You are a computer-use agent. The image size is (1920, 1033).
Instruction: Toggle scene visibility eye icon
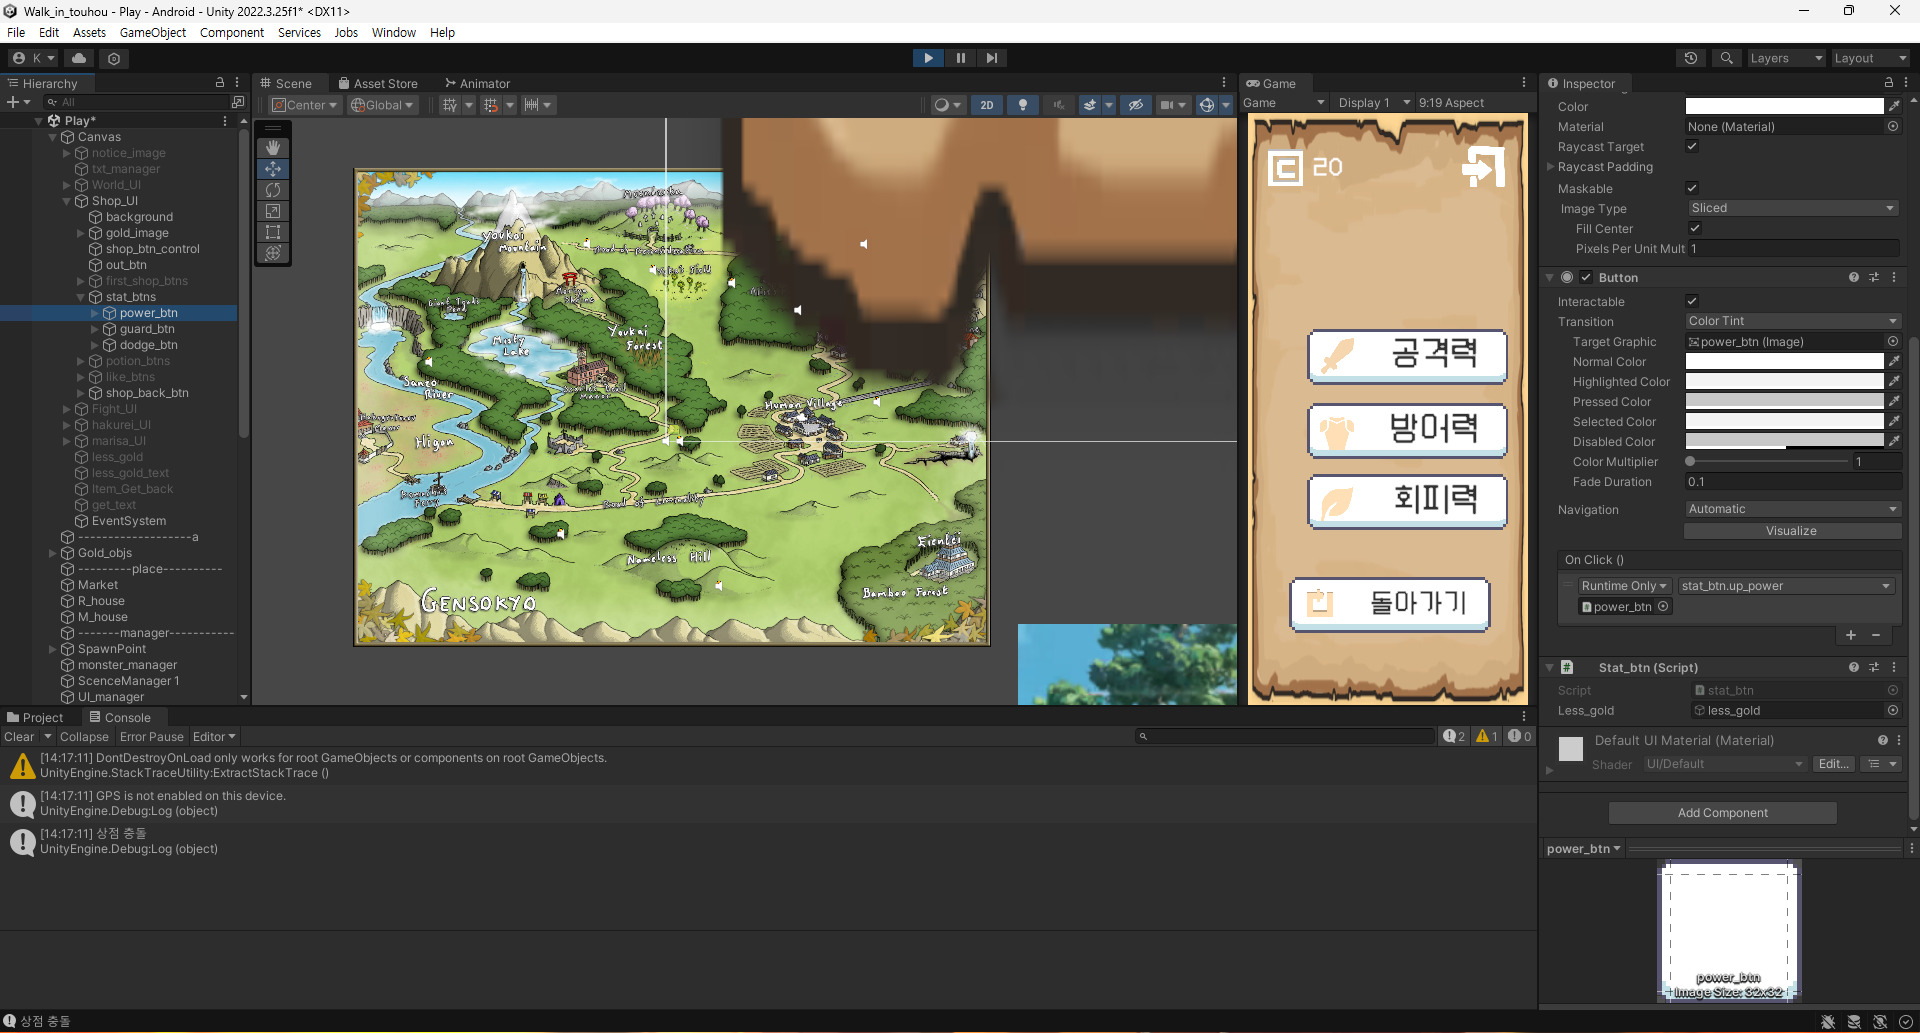[1135, 105]
